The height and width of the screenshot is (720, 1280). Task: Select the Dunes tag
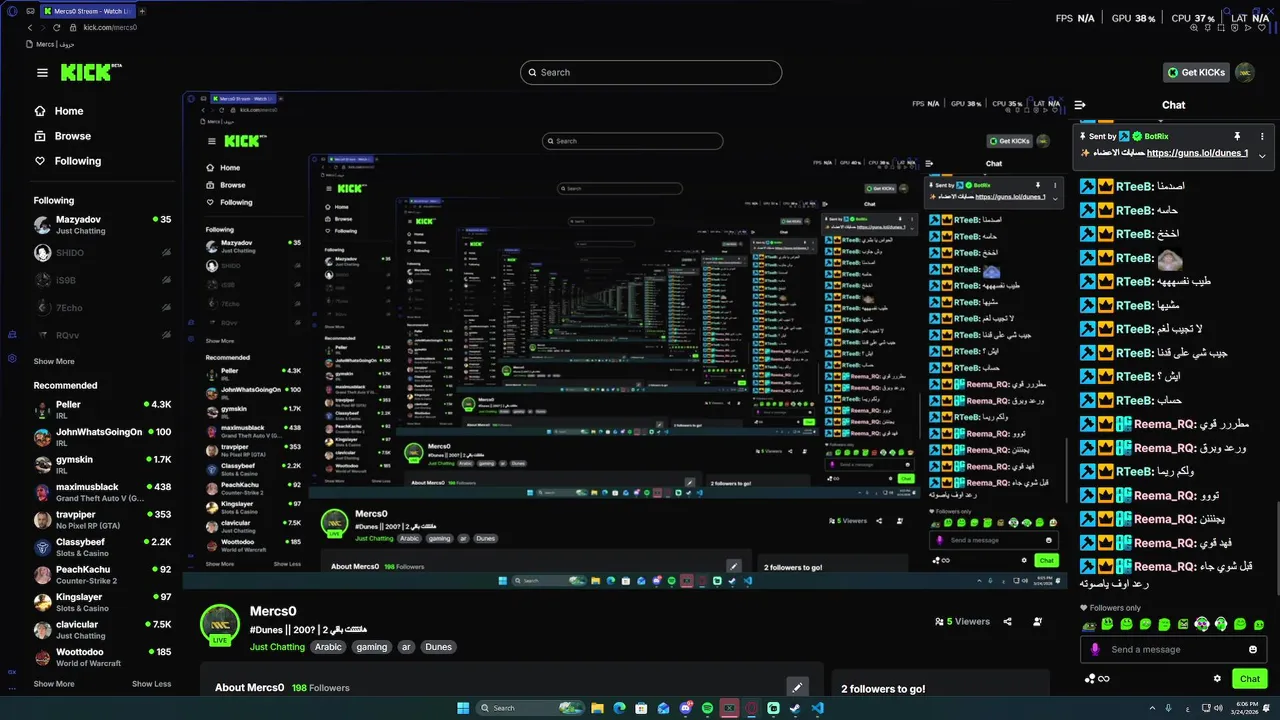click(438, 647)
